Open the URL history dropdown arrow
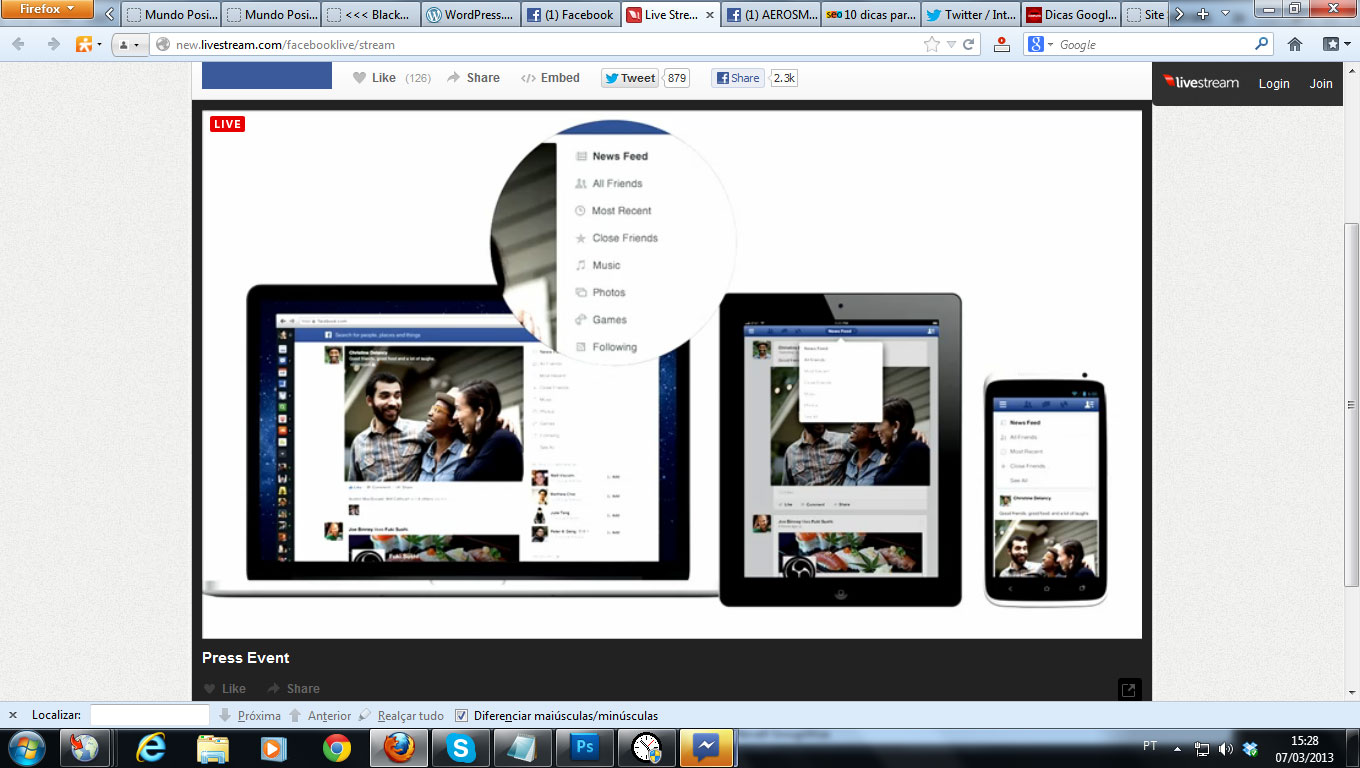The image size is (1360, 768). coord(952,45)
